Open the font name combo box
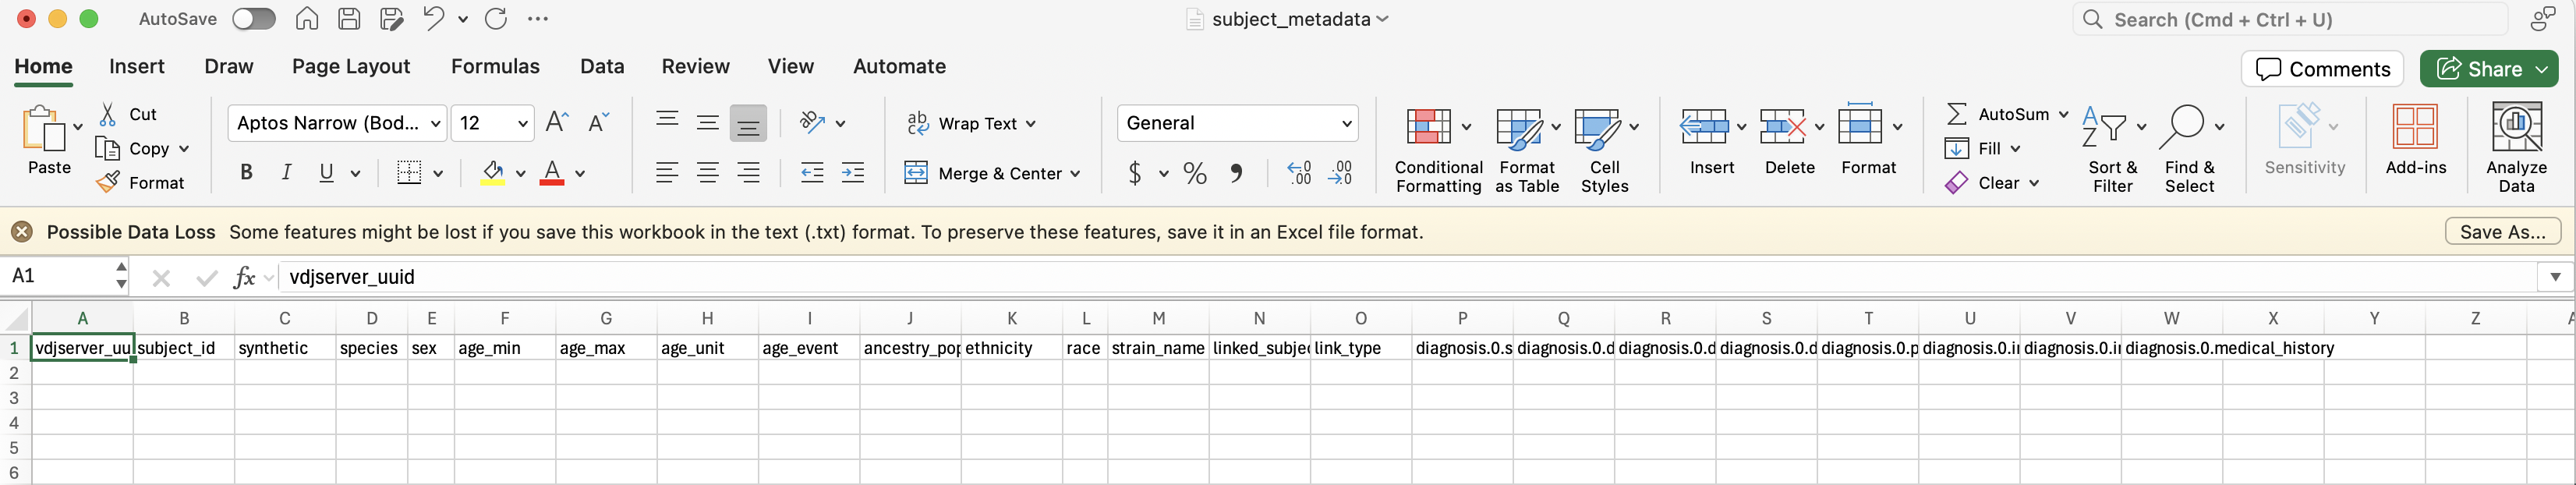The height and width of the screenshot is (485, 2576). point(337,123)
